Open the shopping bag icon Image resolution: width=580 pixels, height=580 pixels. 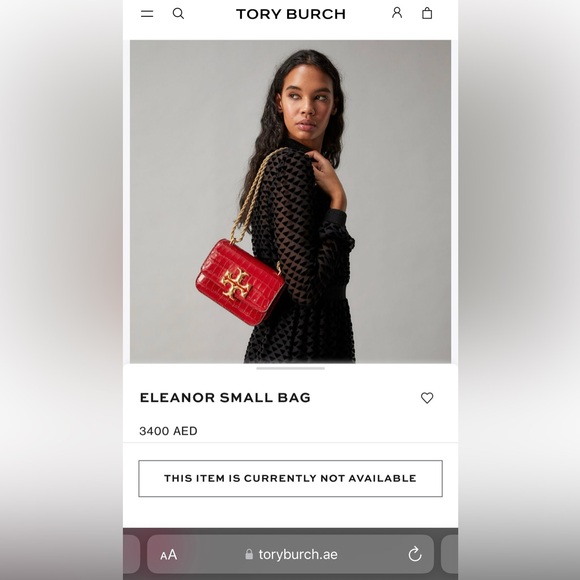[x=427, y=13]
